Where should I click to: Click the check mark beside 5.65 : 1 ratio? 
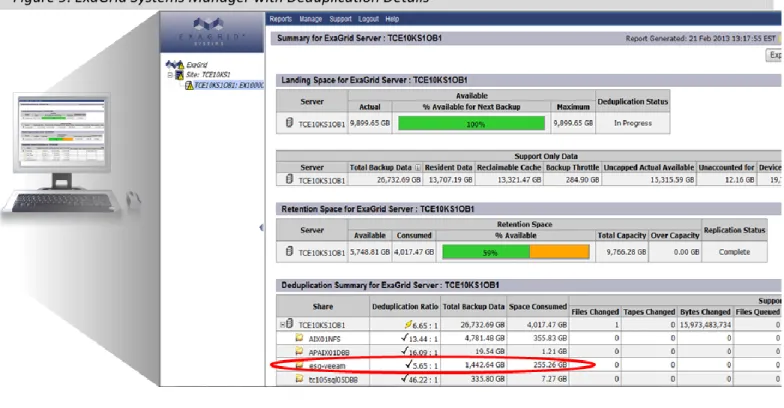coord(408,365)
